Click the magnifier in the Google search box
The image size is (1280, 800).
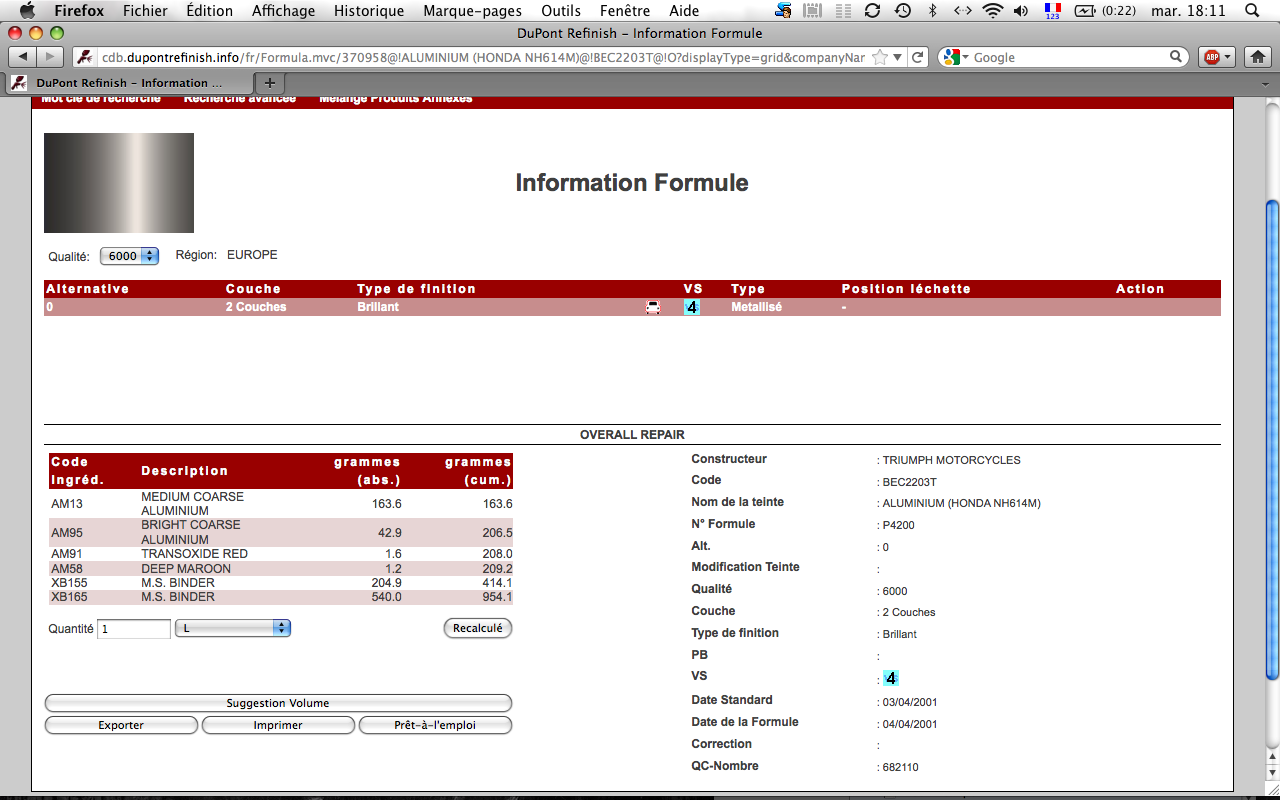[x=1176, y=57]
